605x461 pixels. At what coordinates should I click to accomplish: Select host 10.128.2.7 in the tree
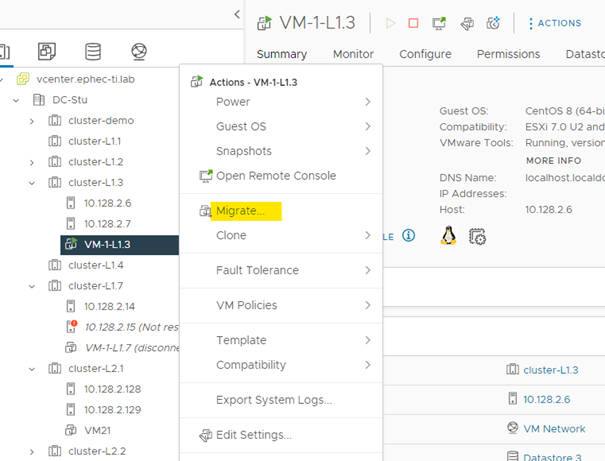tap(108, 224)
